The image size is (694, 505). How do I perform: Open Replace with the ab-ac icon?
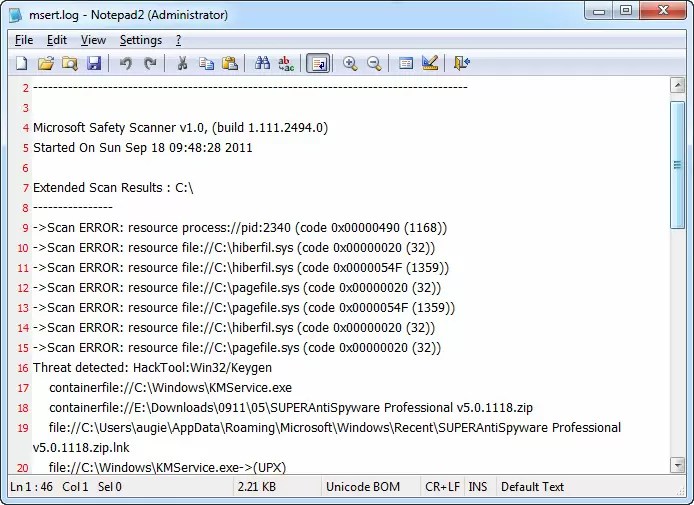[x=286, y=63]
